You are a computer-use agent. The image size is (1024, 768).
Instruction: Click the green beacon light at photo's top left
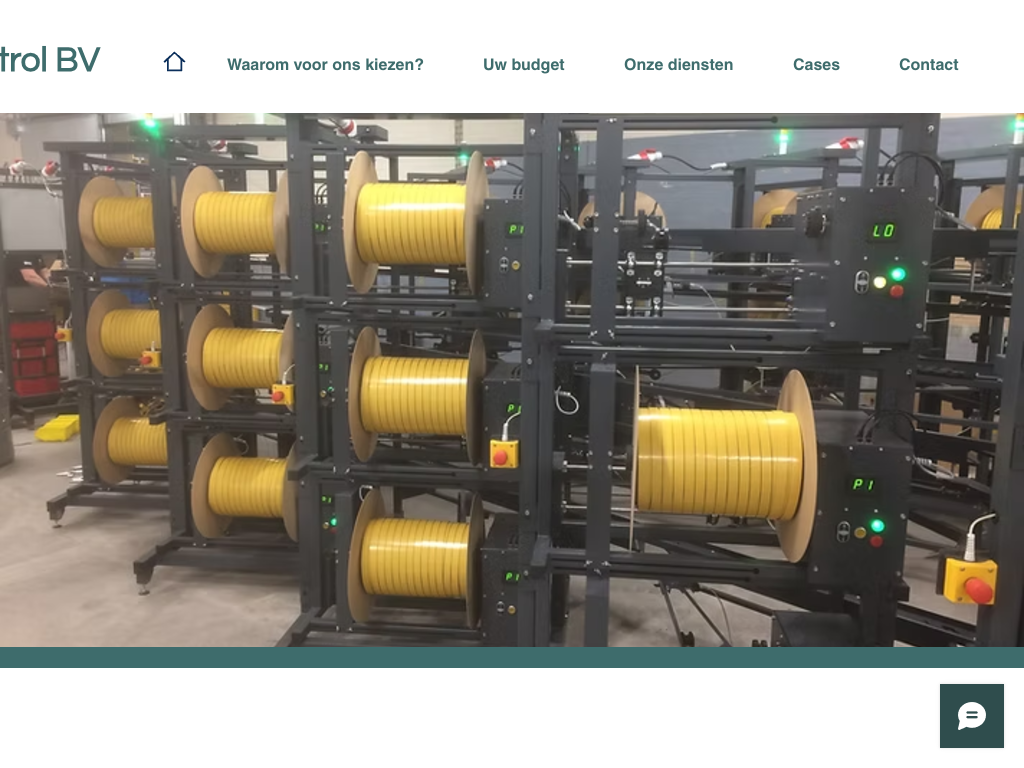coord(149,124)
